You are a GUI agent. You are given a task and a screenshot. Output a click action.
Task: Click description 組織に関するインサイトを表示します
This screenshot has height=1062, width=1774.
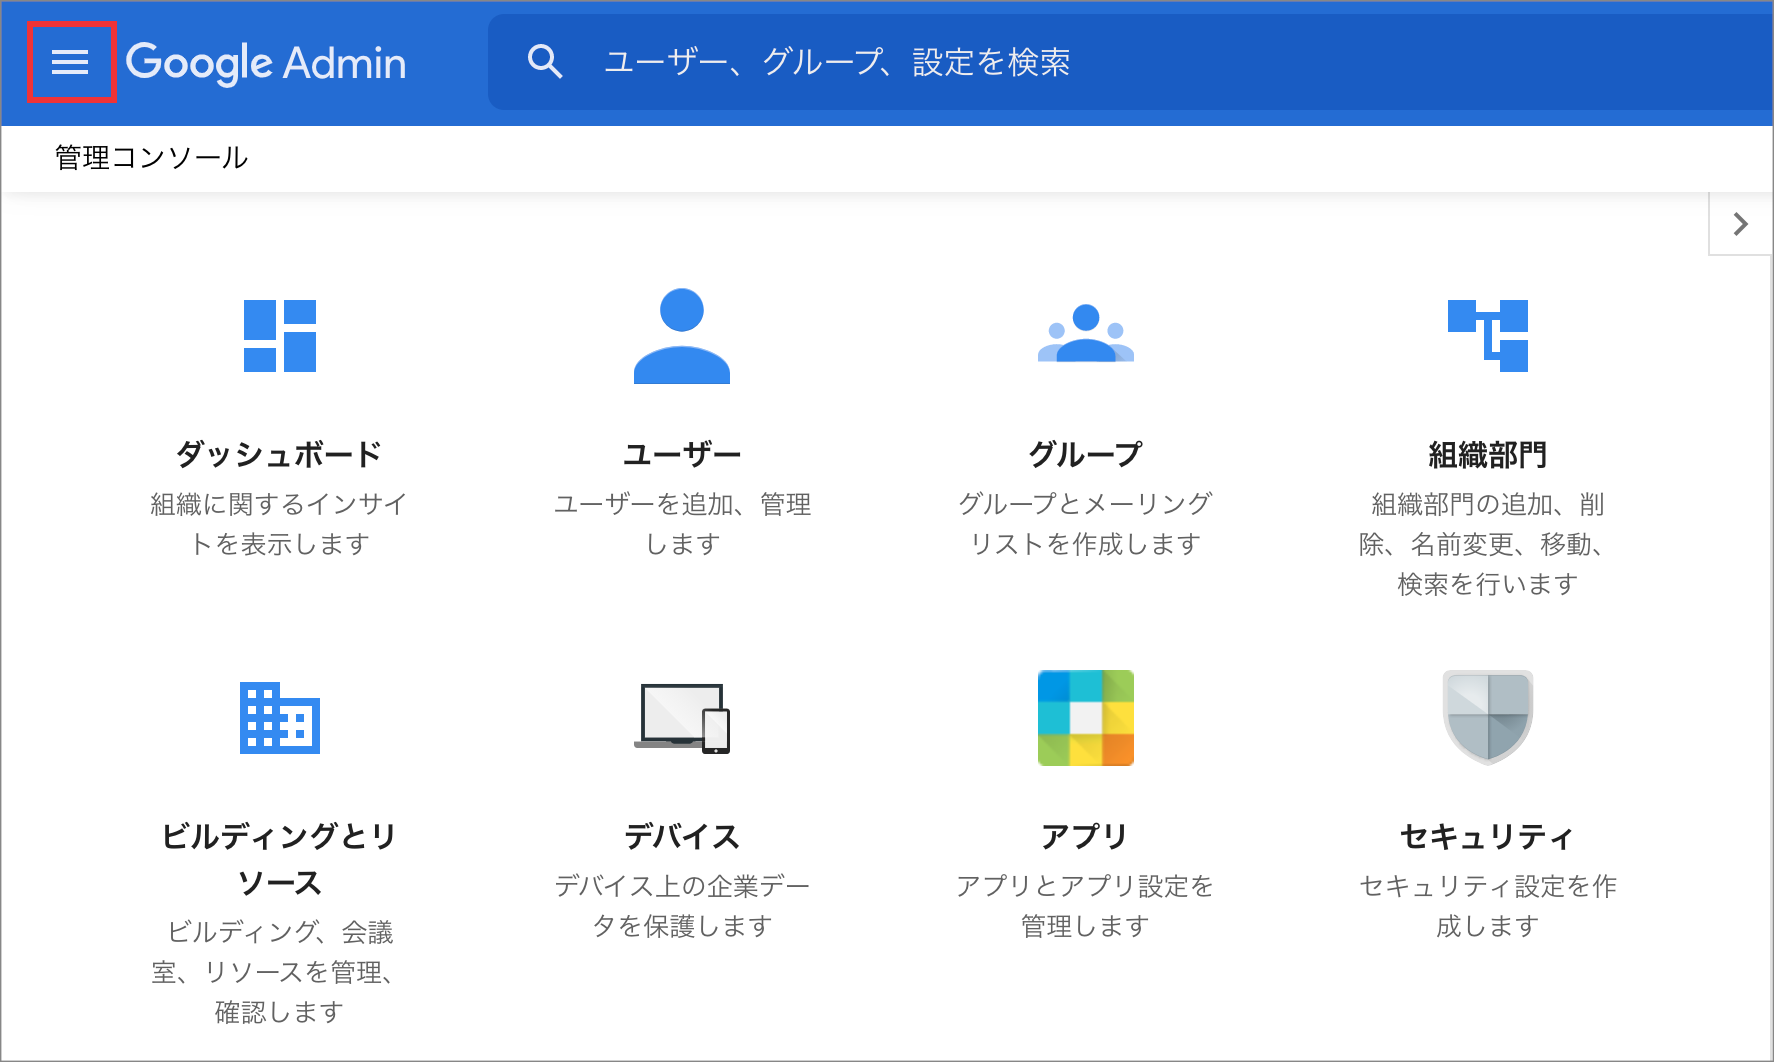point(280,524)
